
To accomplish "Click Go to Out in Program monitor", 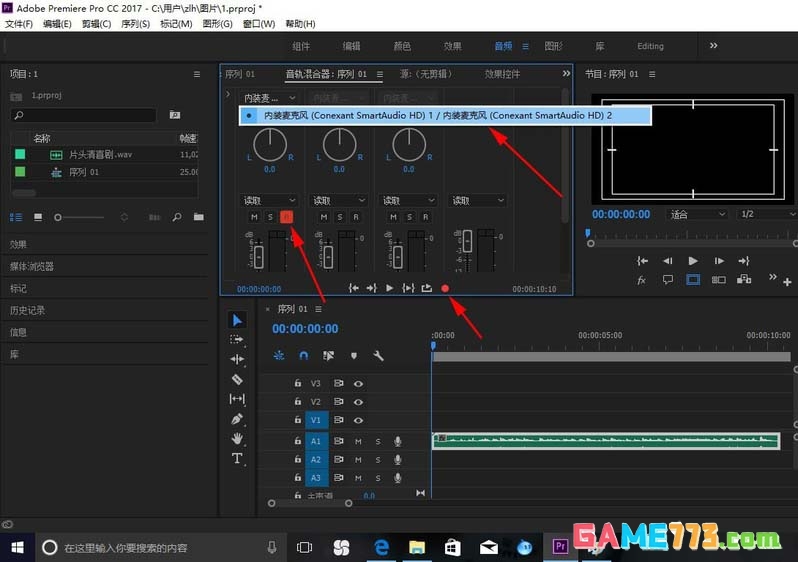I will [744, 261].
